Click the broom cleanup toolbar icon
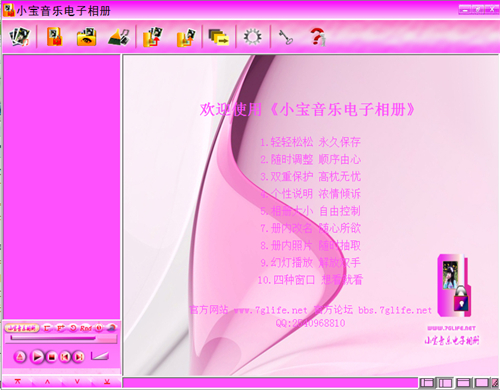Image resolution: width=500 pixels, height=390 pixels. pos(119,37)
